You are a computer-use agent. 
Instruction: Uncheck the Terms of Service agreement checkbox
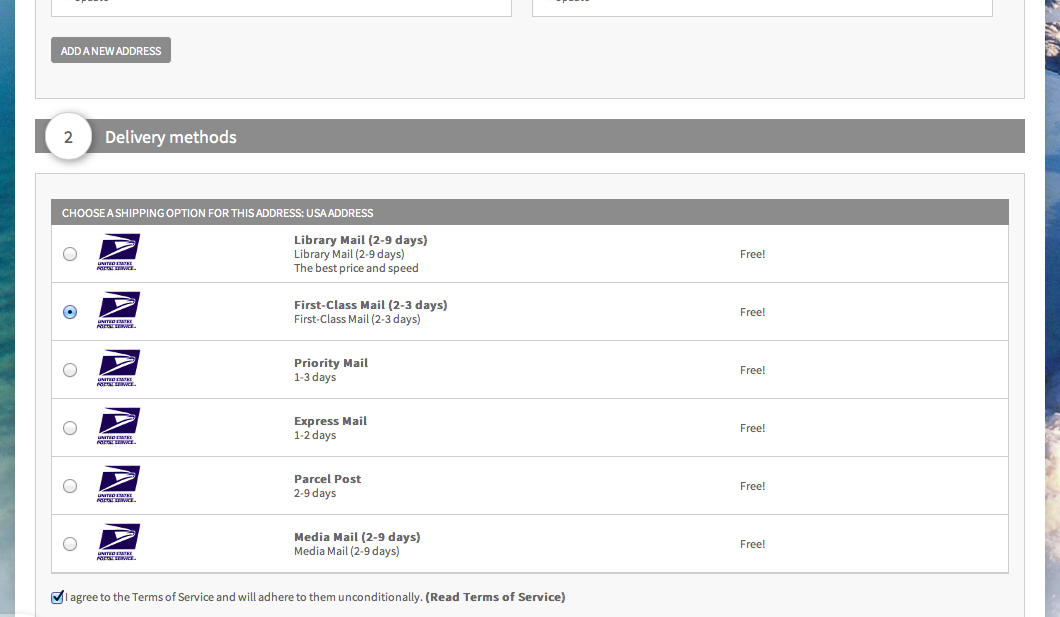tap(57, 597)
